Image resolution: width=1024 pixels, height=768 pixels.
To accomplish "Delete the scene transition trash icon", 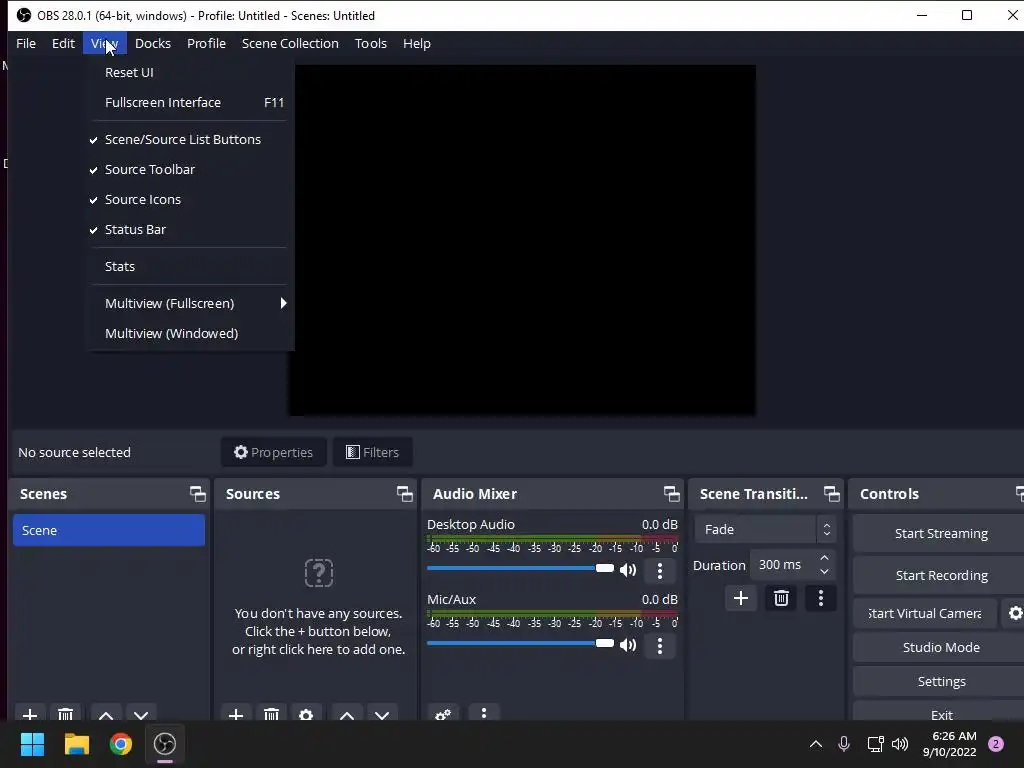I will [781, 598].
